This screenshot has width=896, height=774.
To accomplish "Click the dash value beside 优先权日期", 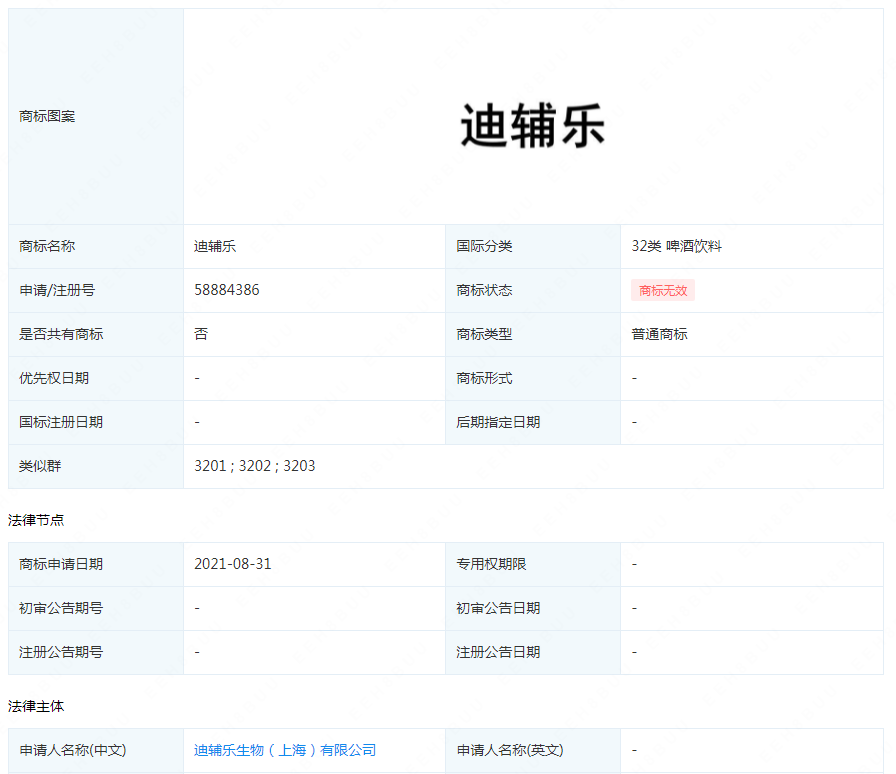I will point(197,378).
